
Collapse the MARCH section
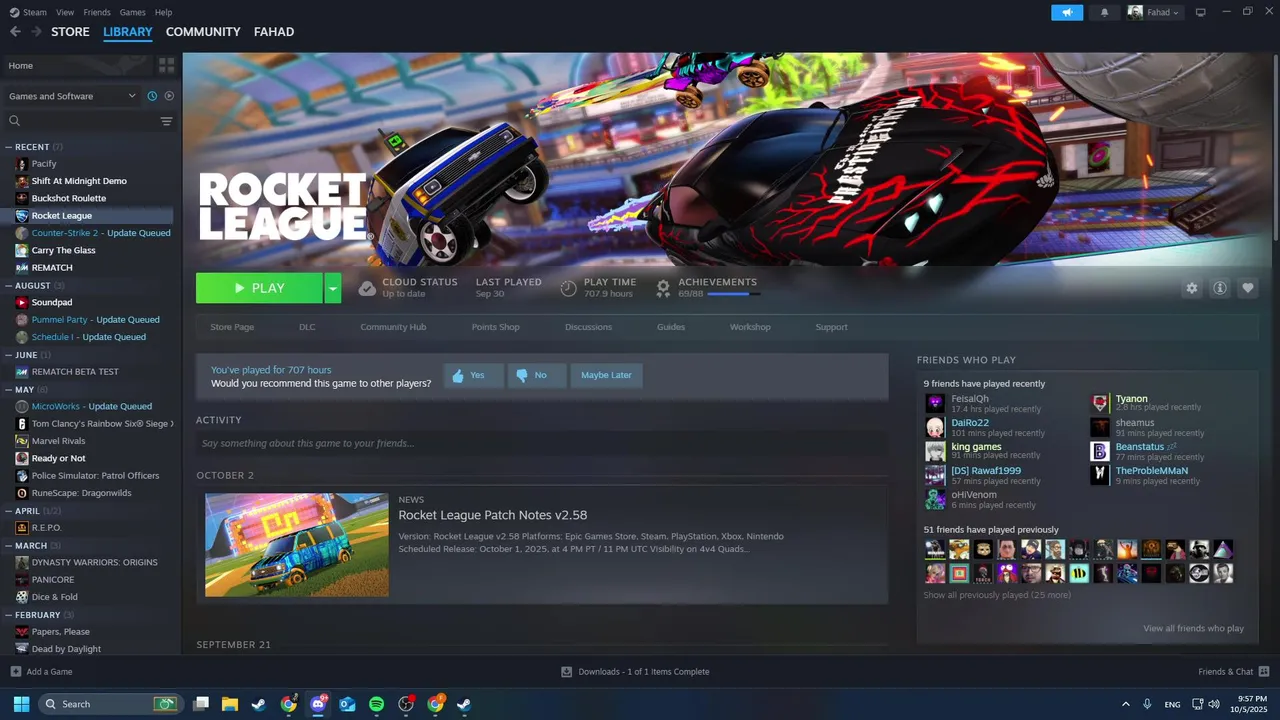click(8, 545)
